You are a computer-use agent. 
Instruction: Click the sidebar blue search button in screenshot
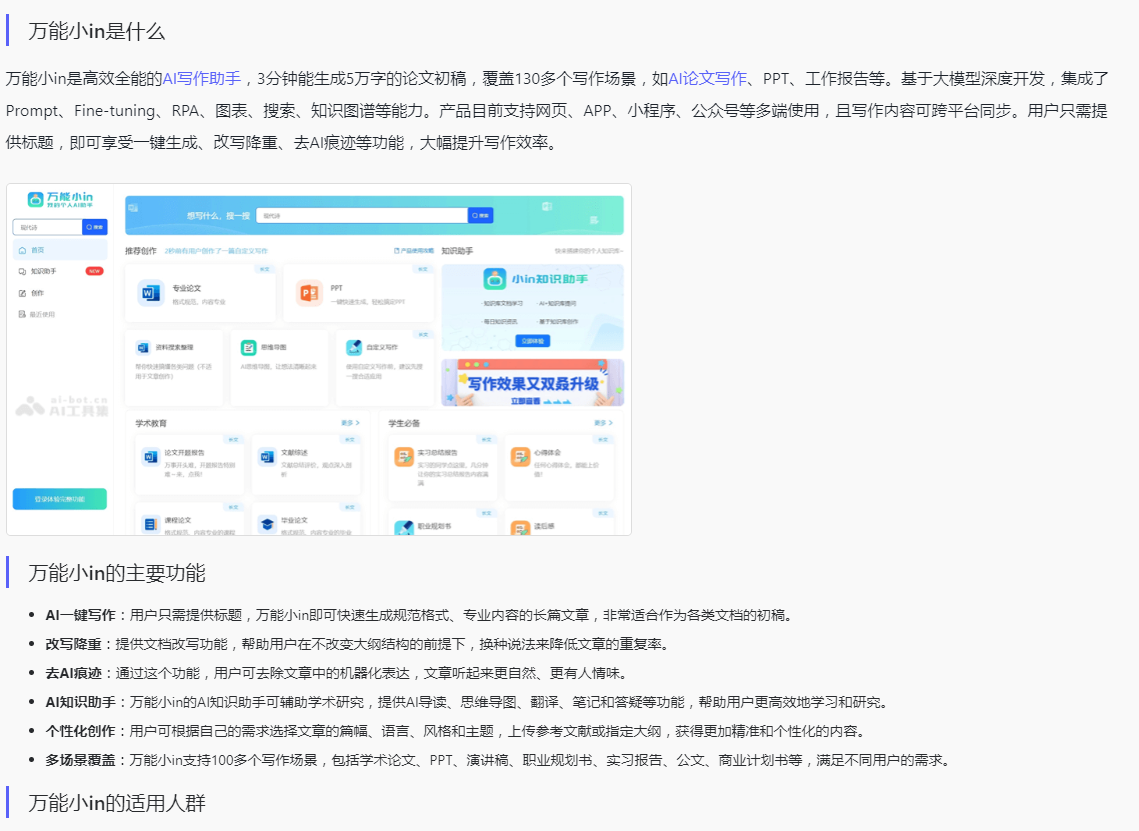tap(95, 227)
